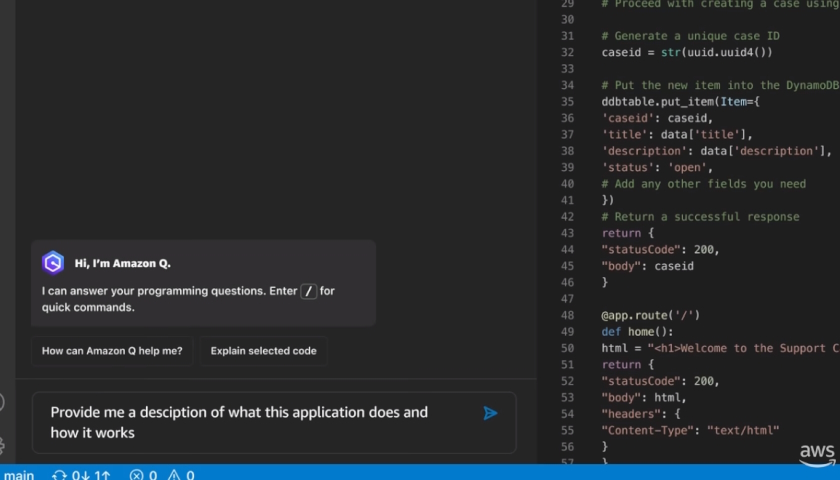Click the '"body": caseid' code line
The height and width of the screenshot is (480, 840).
coord(648,266)
